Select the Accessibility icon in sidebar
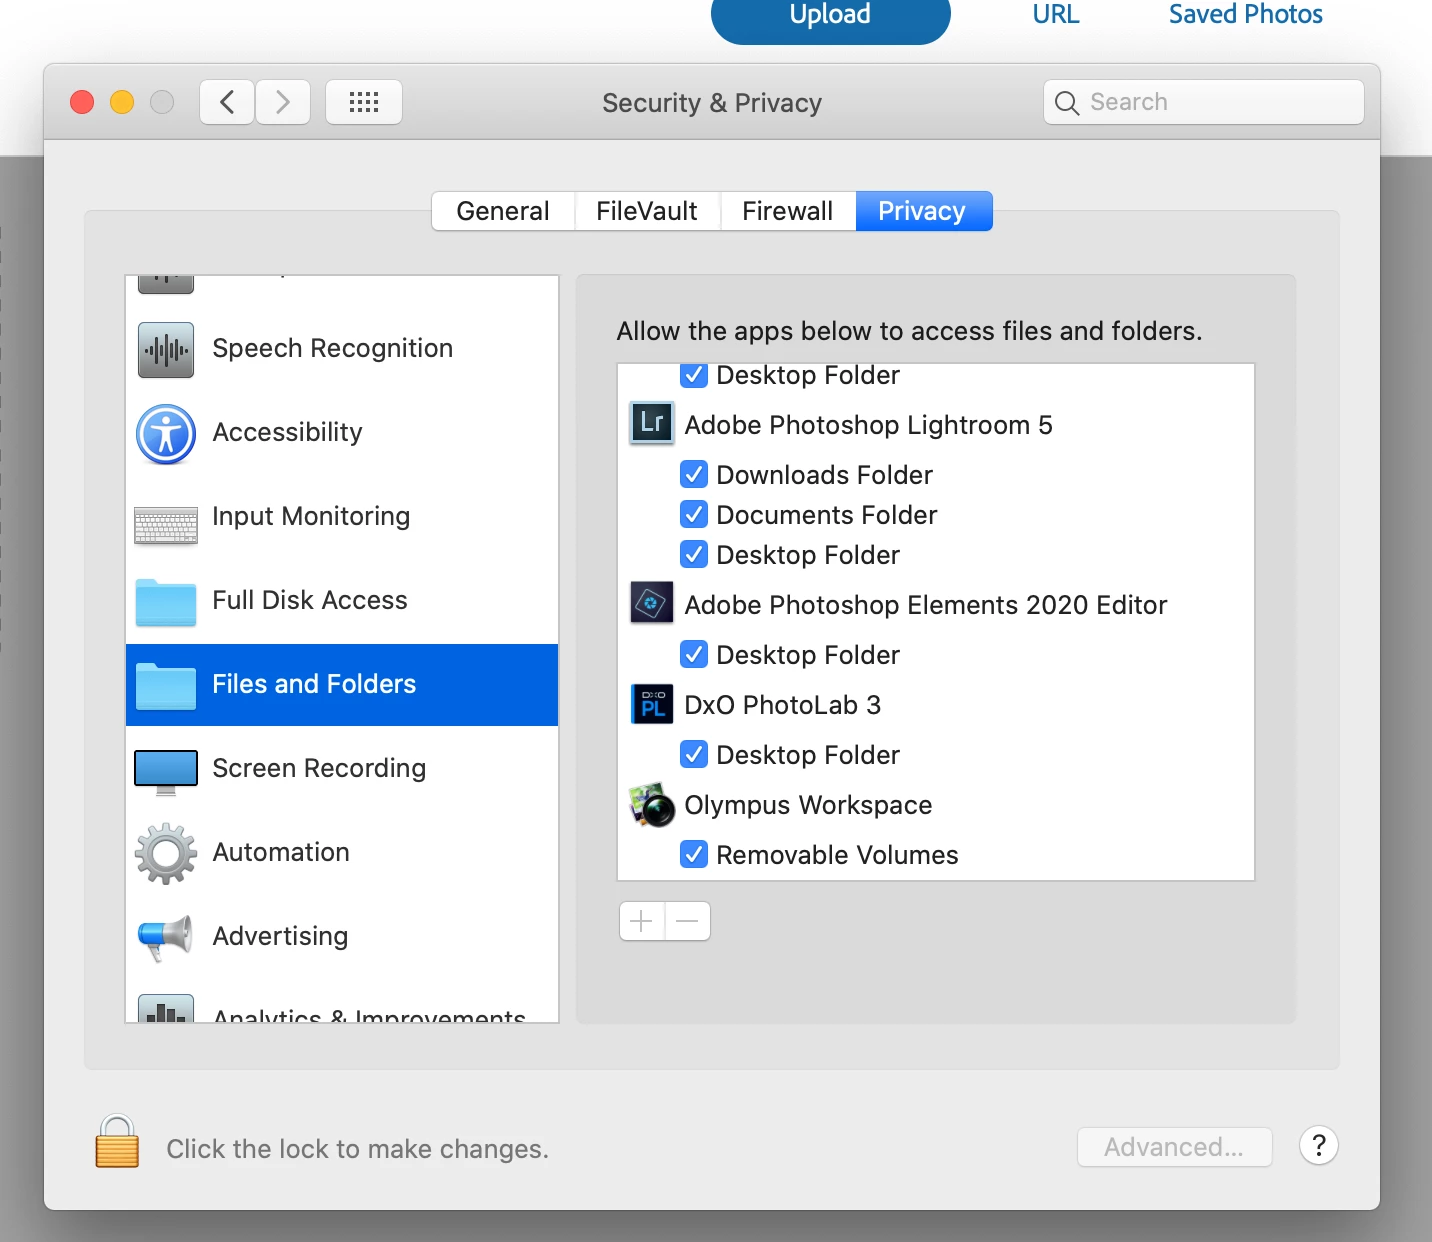 click(166, 433)
